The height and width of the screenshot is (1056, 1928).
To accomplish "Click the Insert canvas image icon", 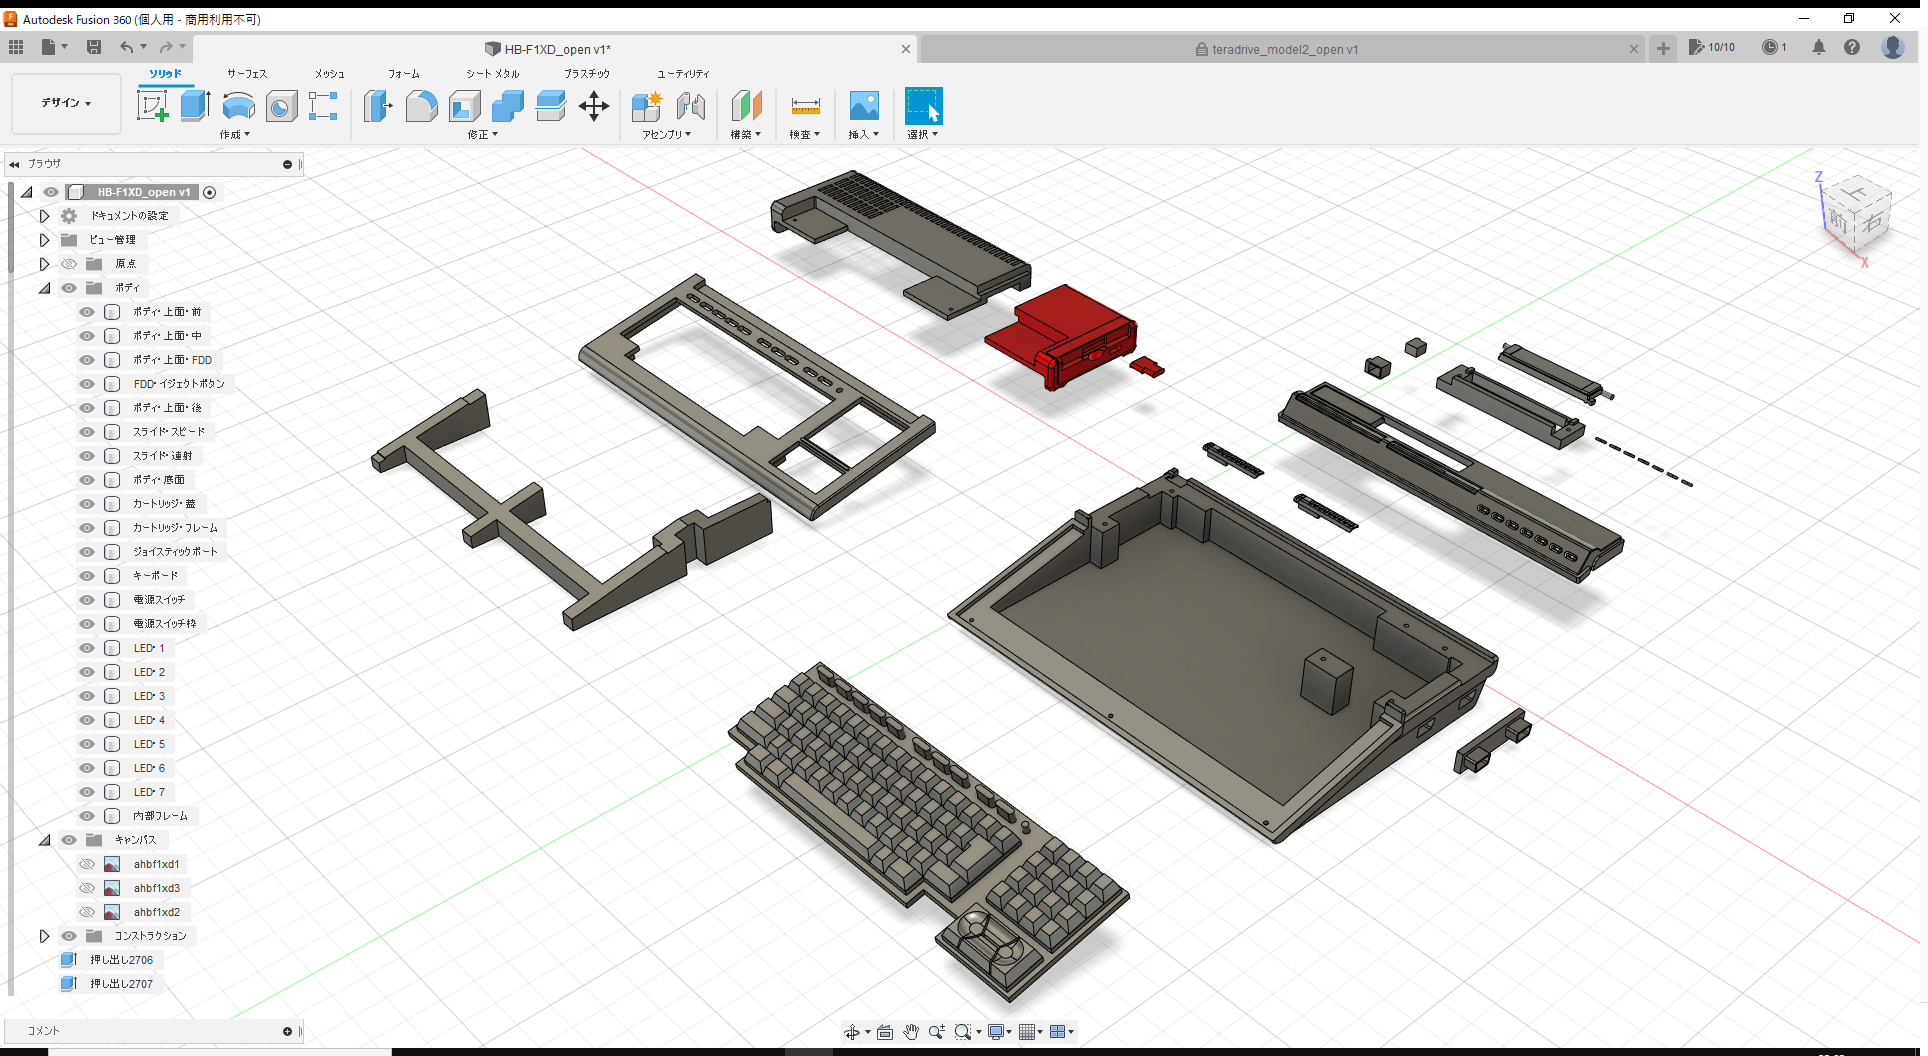I will pyautogui.click(x=863, y=105).
